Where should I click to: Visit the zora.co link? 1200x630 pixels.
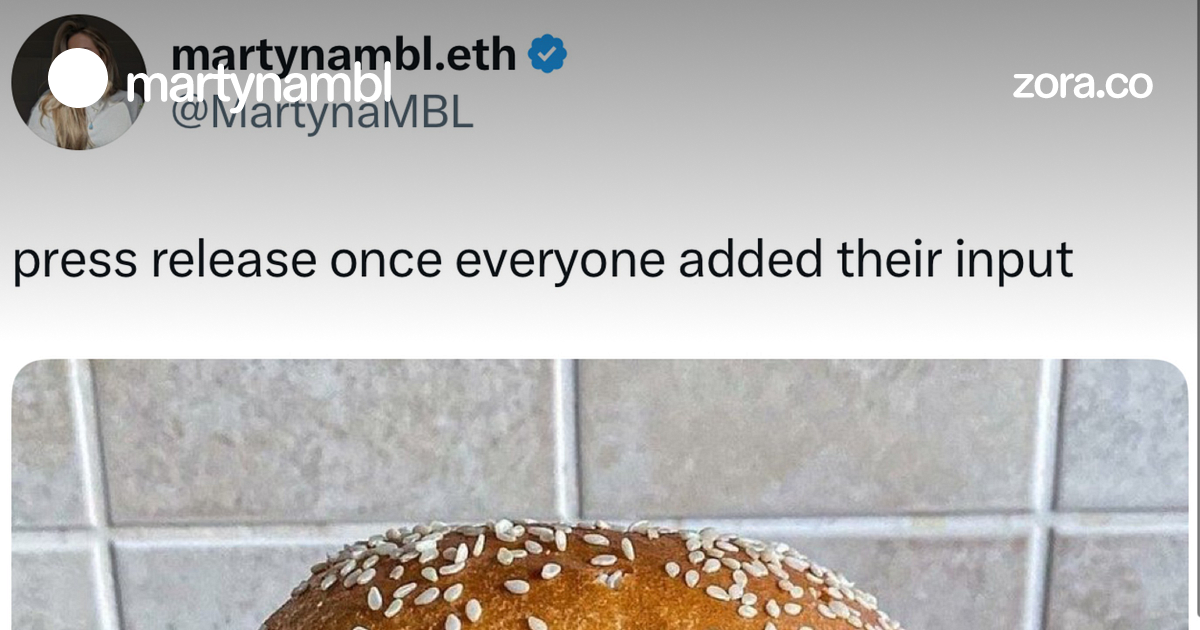pos(1083,84)
